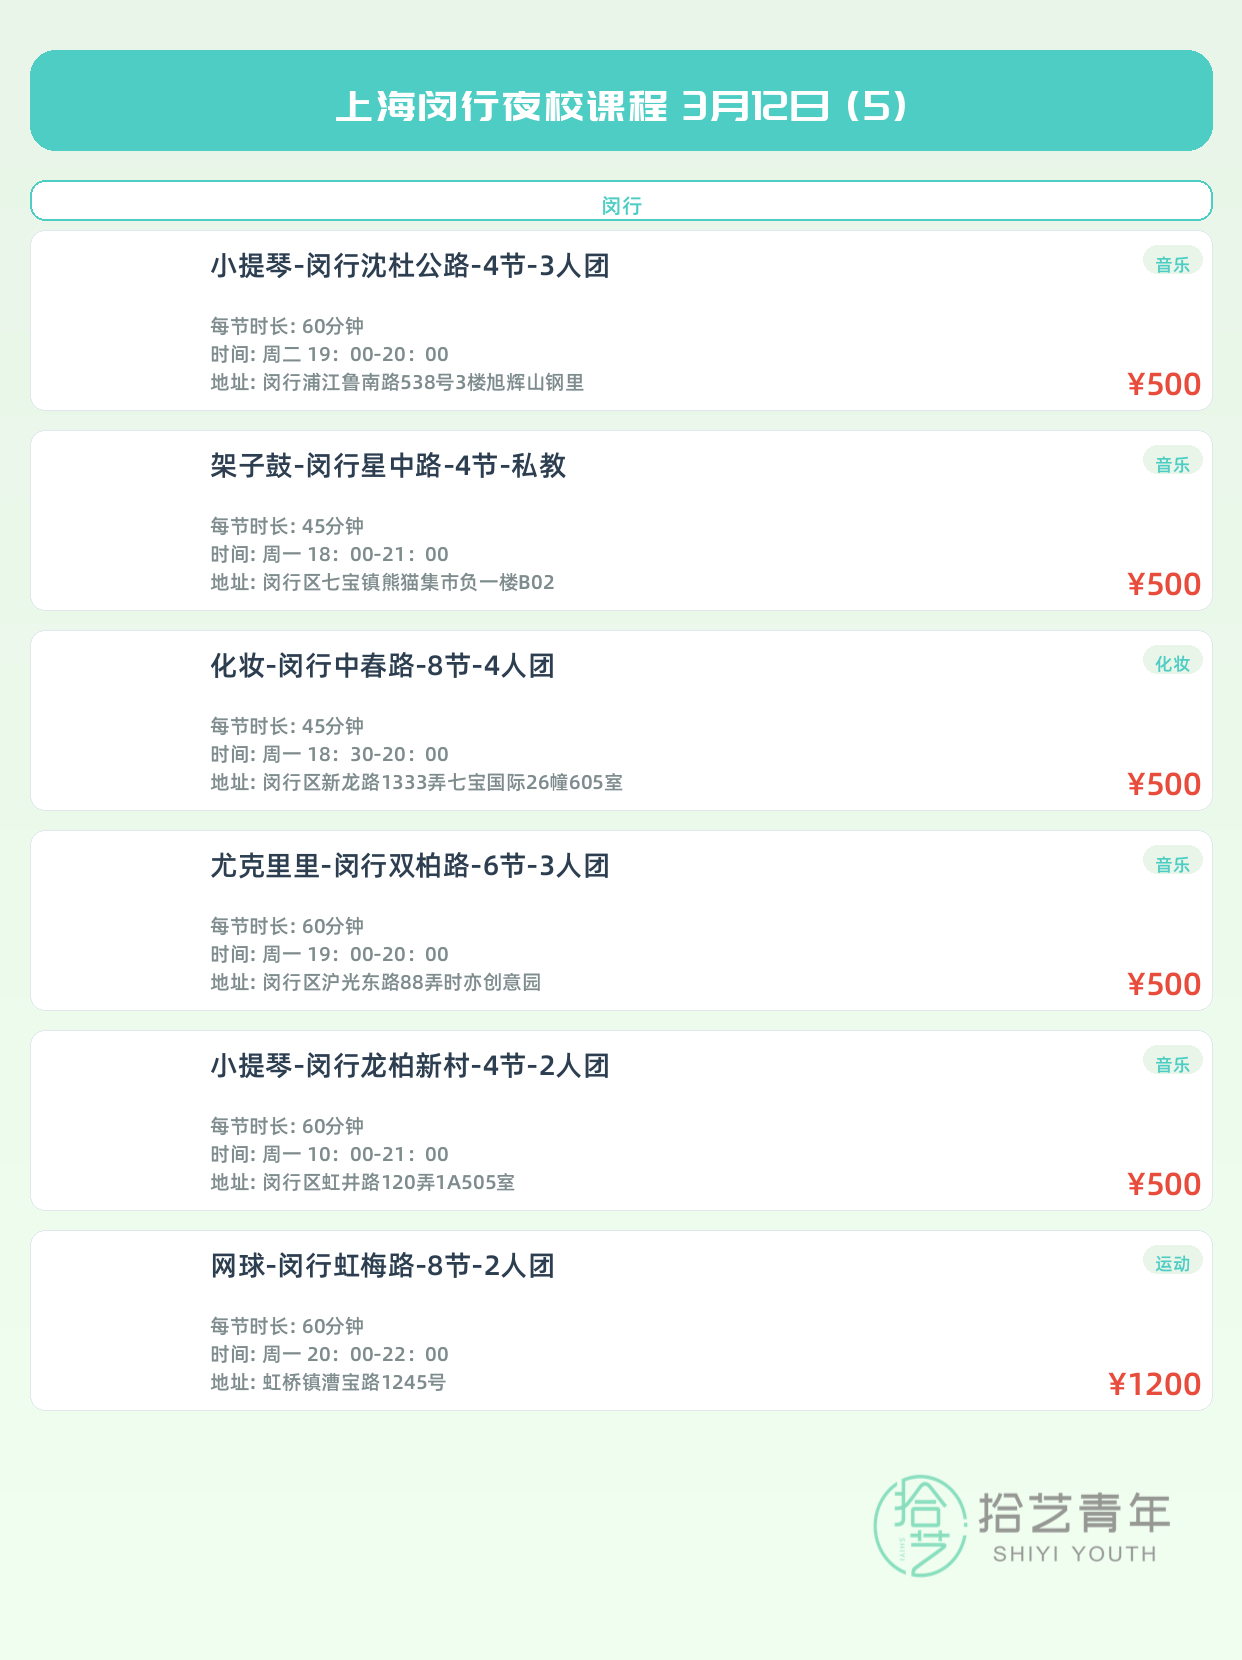Open the 架子鼓-闵行星中路-4节-私教 course

[388, 466]
